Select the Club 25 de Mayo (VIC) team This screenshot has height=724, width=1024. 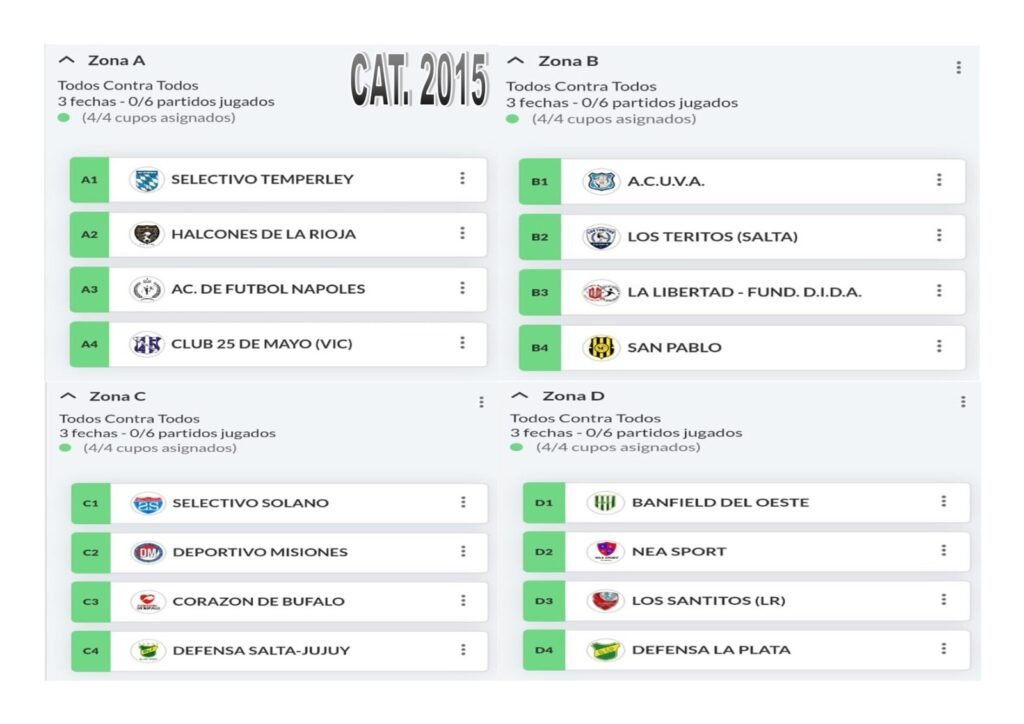[x=262, y=344]
